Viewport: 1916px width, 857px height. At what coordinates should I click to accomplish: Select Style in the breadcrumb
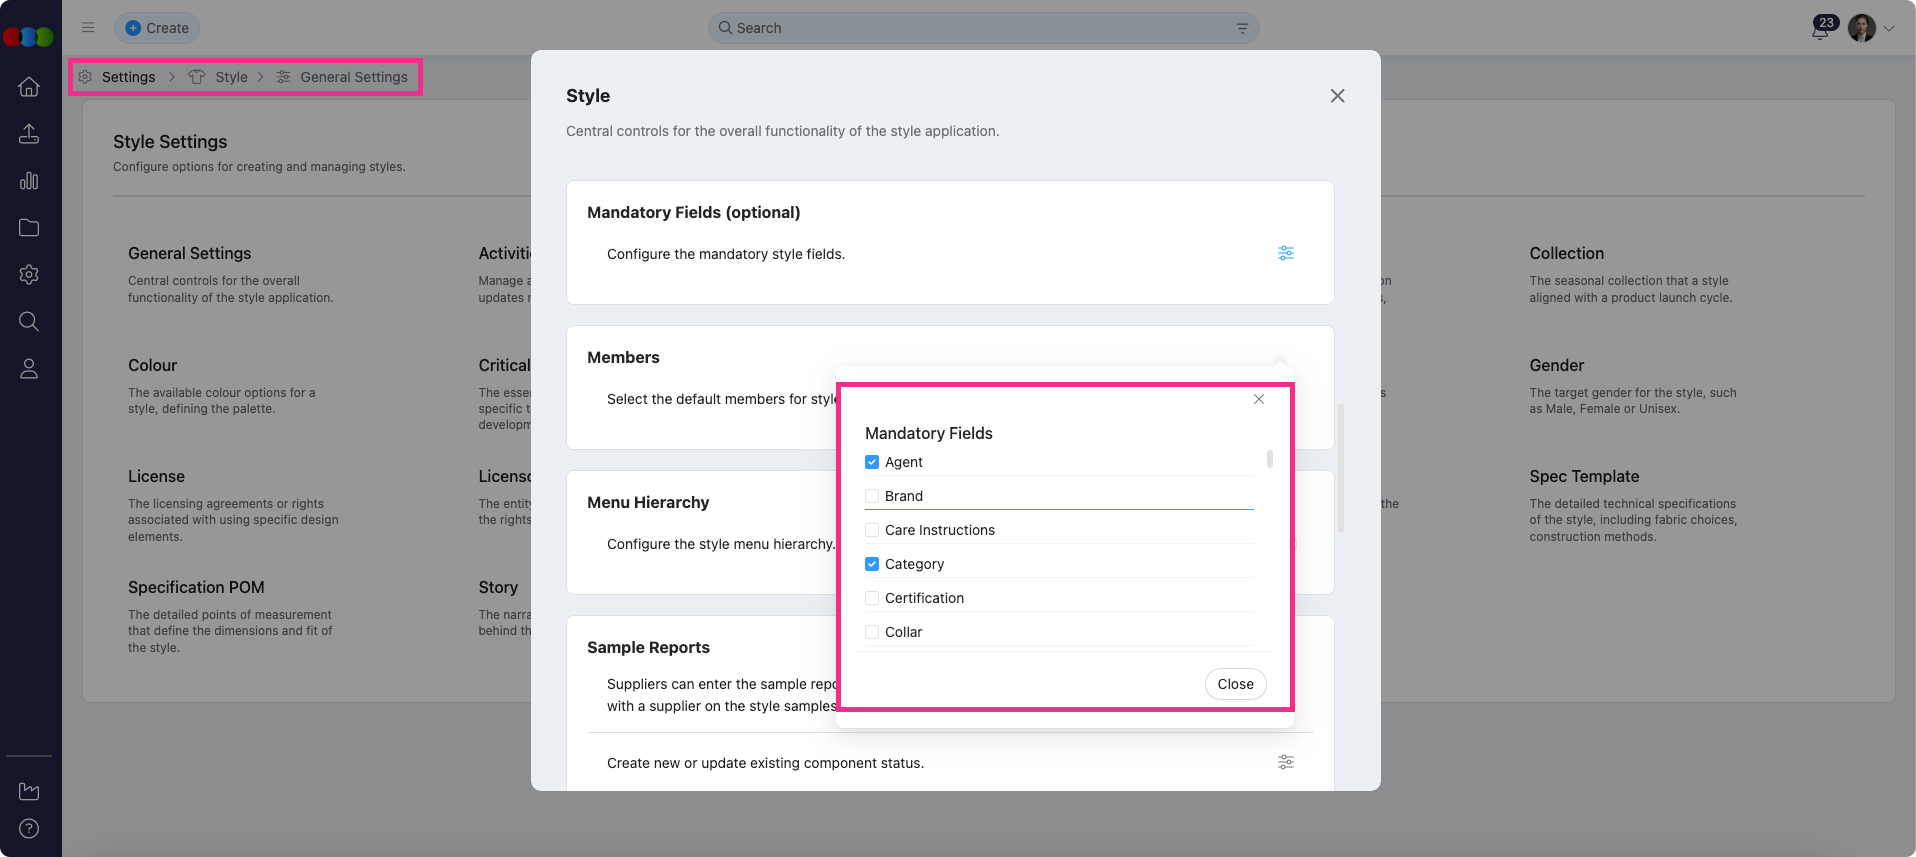pos(231,77)
